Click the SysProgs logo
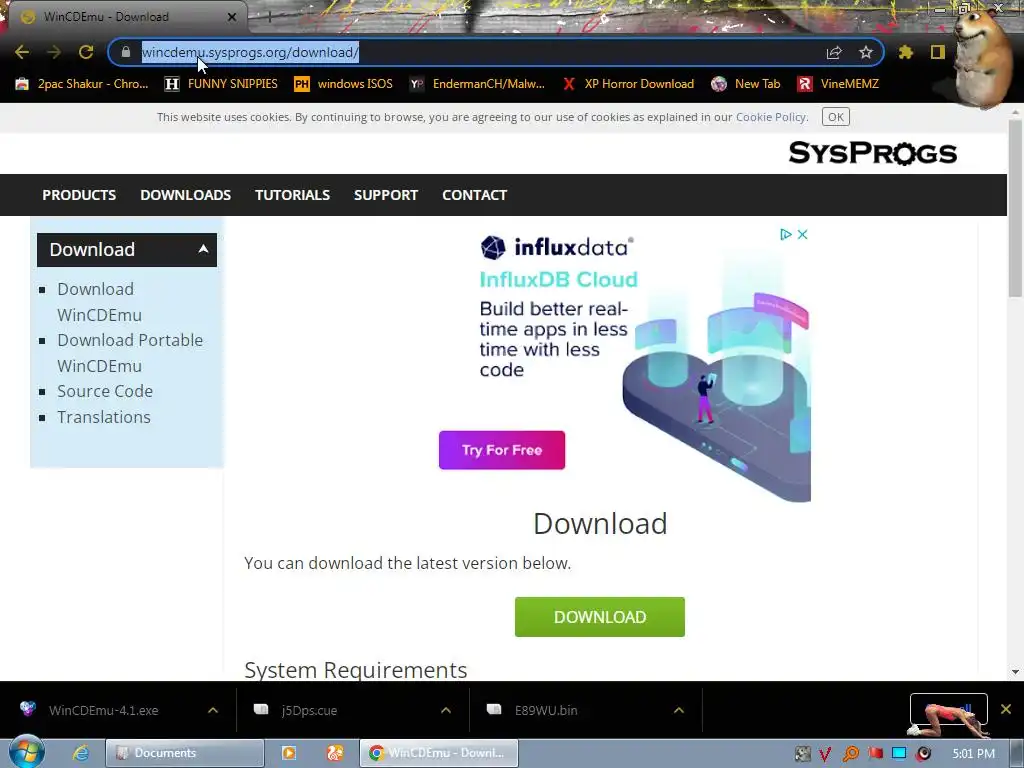 click(x=872, y=153)
